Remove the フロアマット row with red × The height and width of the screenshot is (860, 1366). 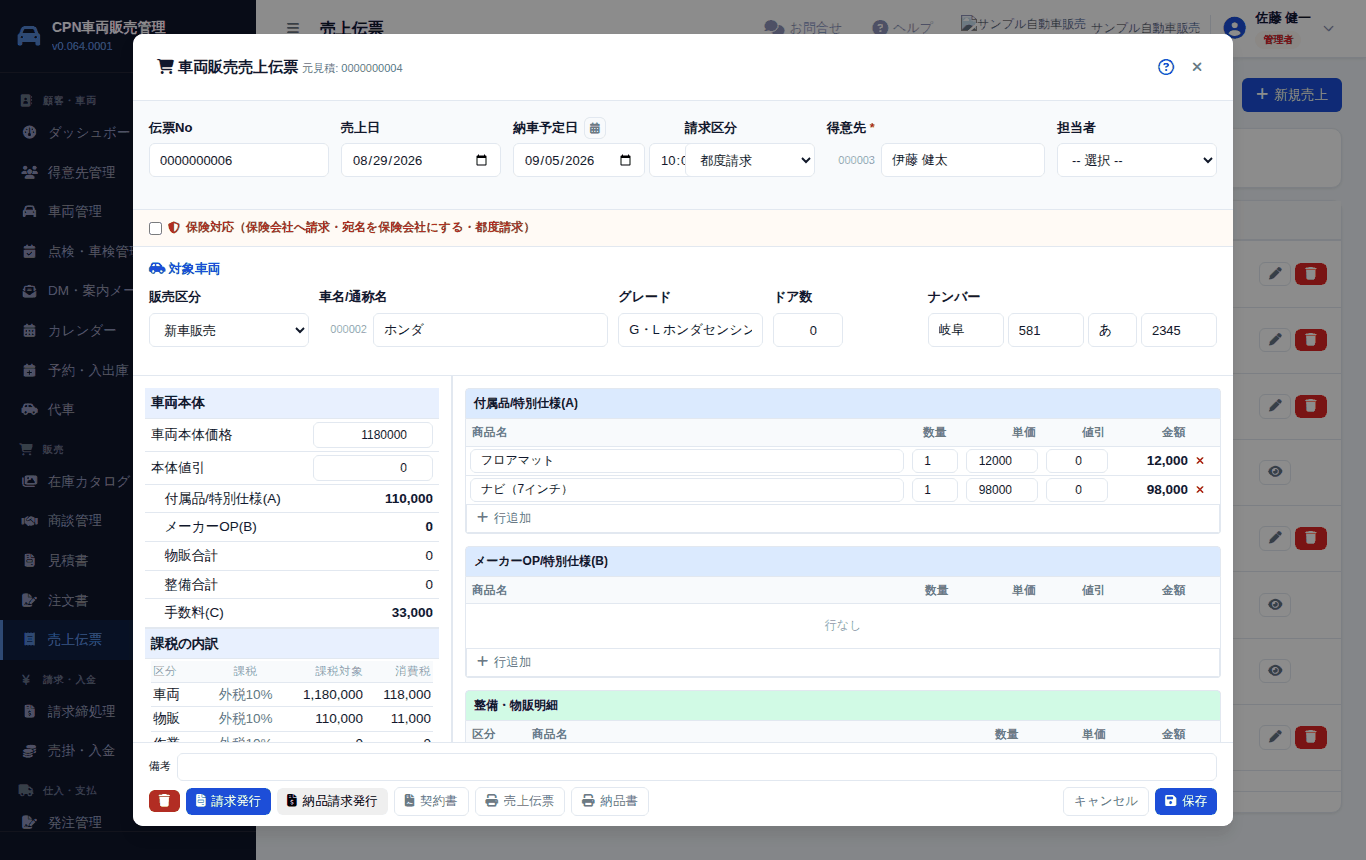[1200, 461]
